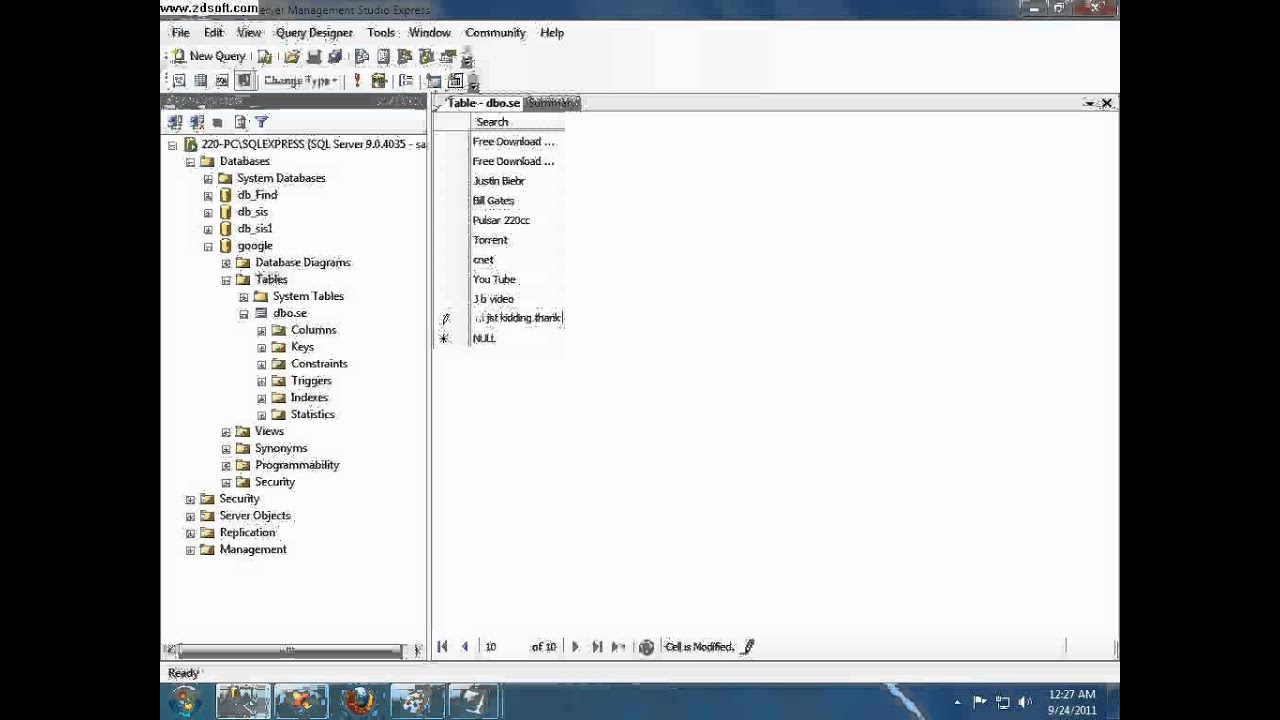Image resolution: width=1280 pixels, height=720 pixels.
Task: Select the dbo.se table in tree
Action: [290, 313]
